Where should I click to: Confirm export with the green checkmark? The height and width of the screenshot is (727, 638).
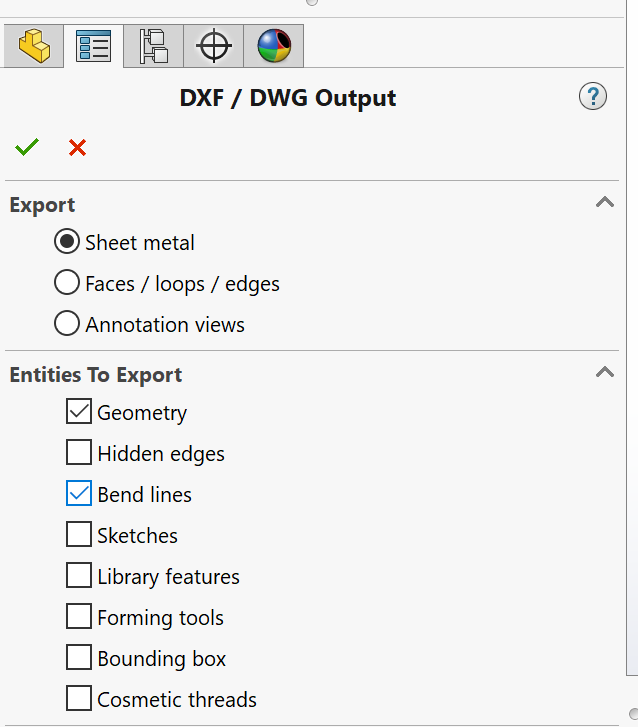[x=27, y=148]
